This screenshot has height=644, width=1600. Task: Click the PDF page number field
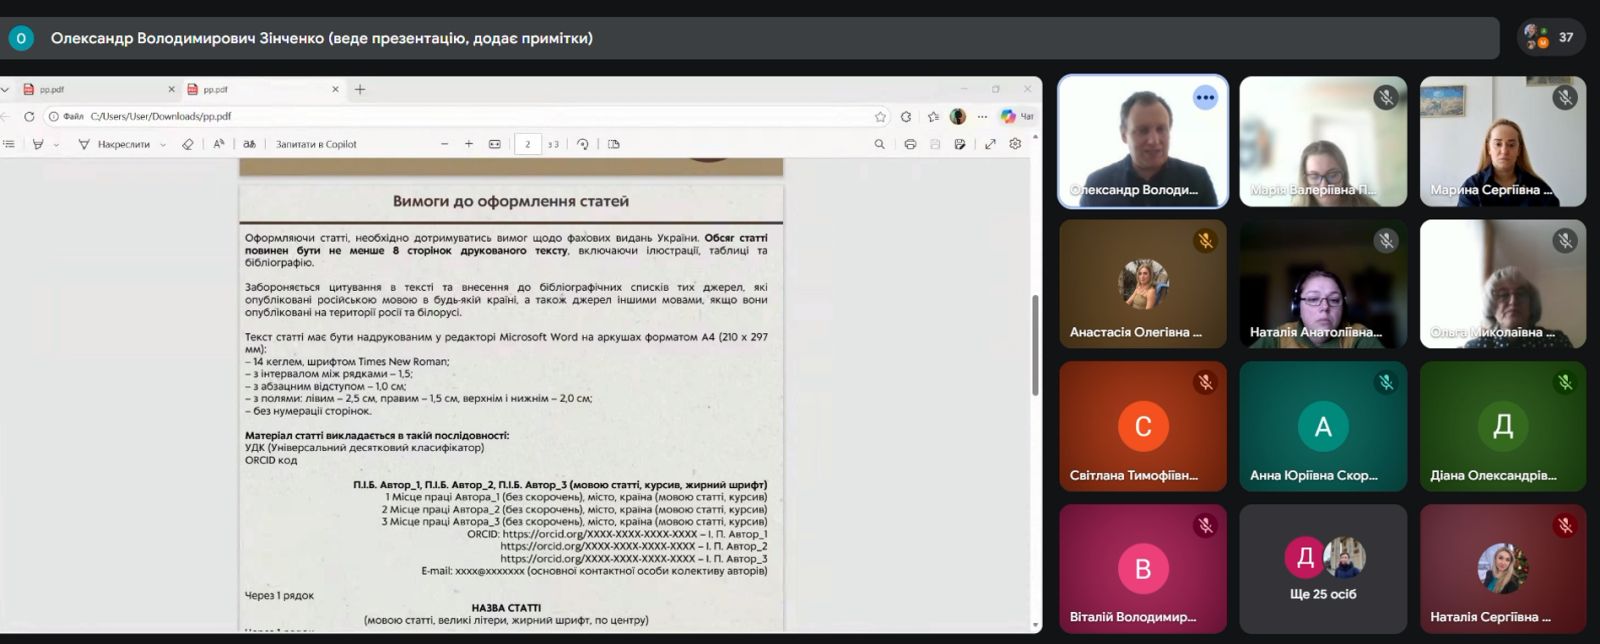point(528,144)
